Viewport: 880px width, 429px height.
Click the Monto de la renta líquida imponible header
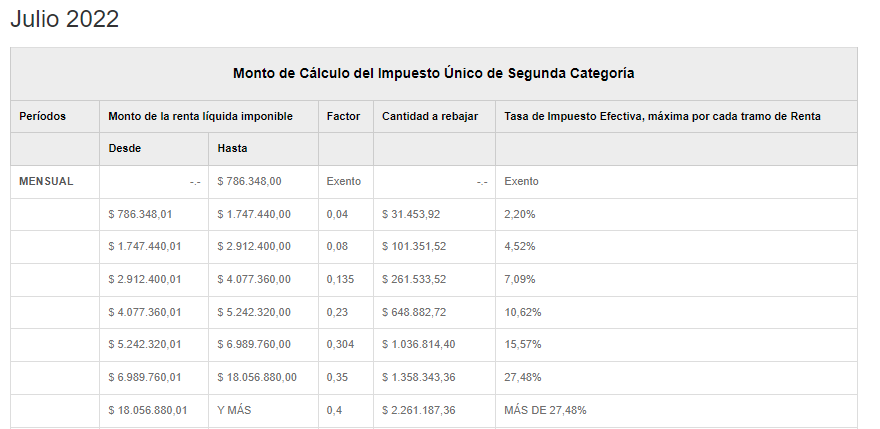[x=200, y=116]
